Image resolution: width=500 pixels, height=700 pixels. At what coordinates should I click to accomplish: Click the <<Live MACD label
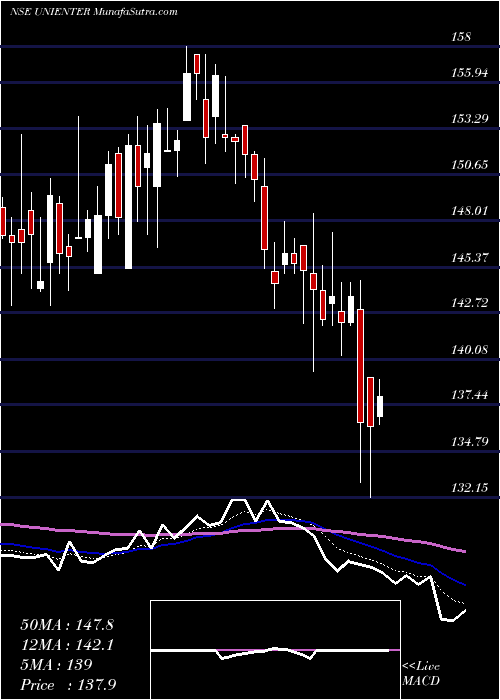click(421, 674)
